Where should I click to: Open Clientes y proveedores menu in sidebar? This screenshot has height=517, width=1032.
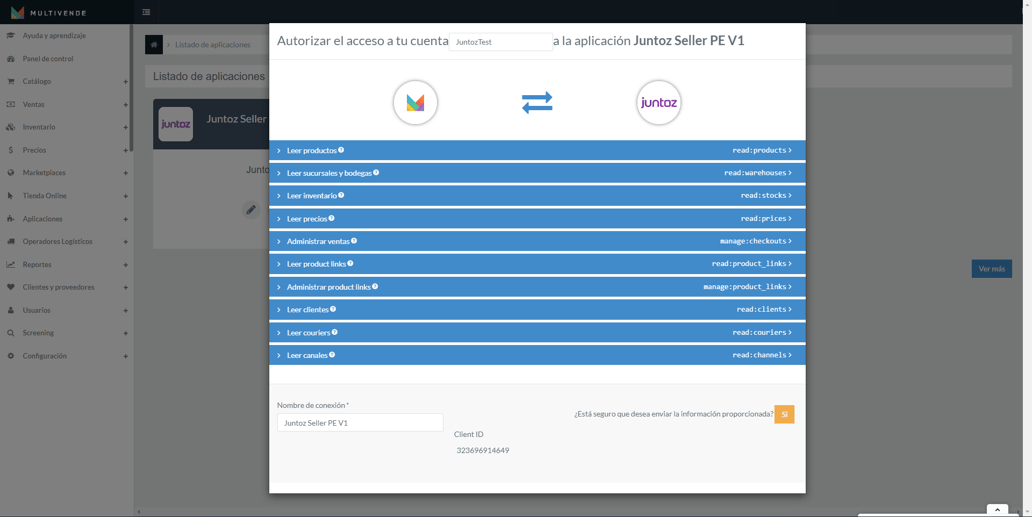[58, 287]
